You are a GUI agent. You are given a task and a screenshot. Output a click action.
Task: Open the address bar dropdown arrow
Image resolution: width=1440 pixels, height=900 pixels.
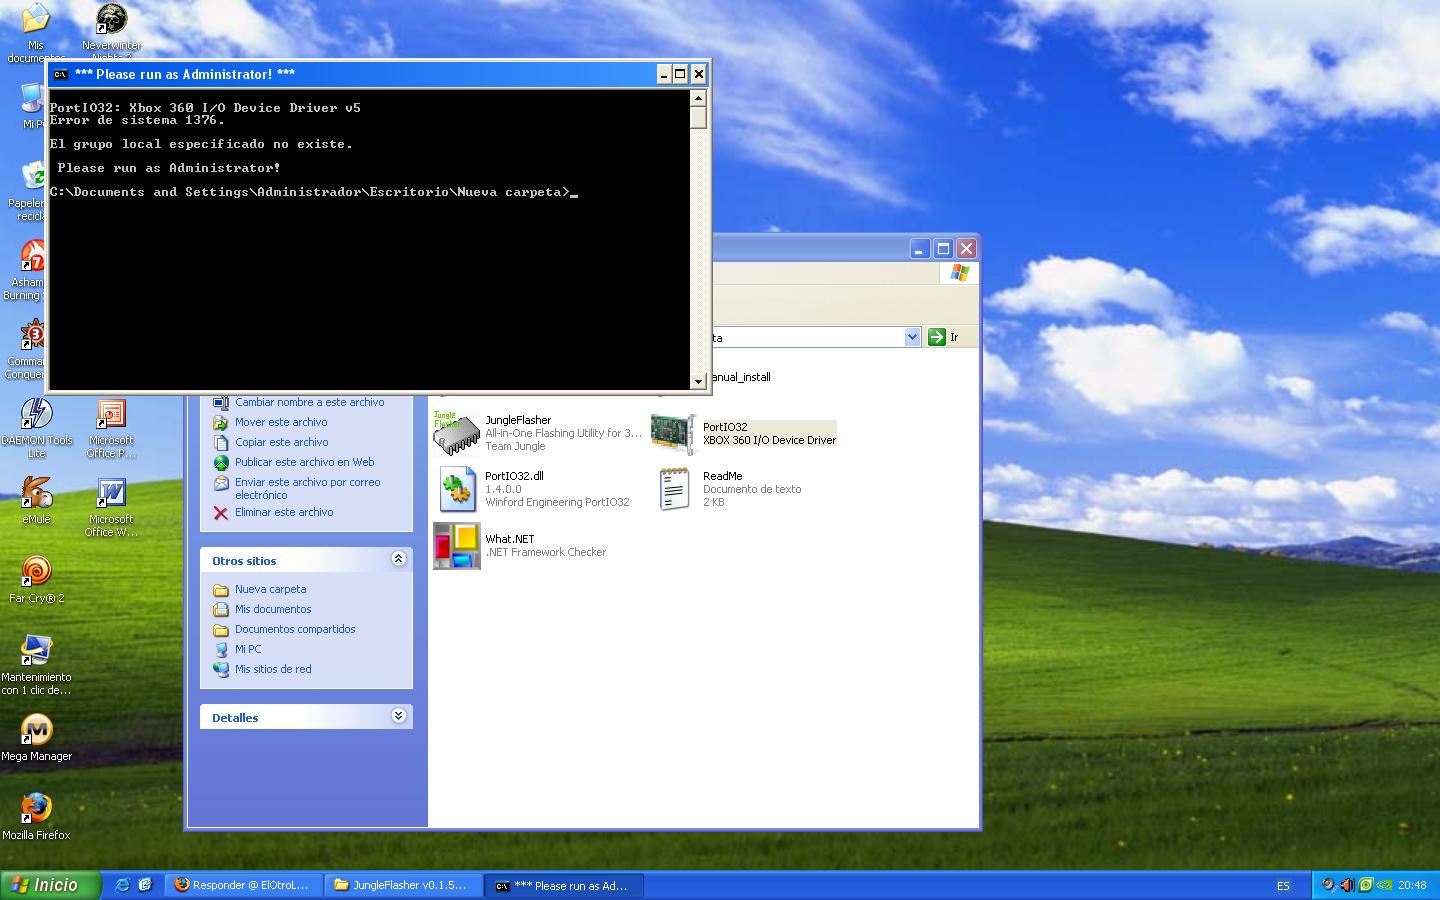point(912,337)
